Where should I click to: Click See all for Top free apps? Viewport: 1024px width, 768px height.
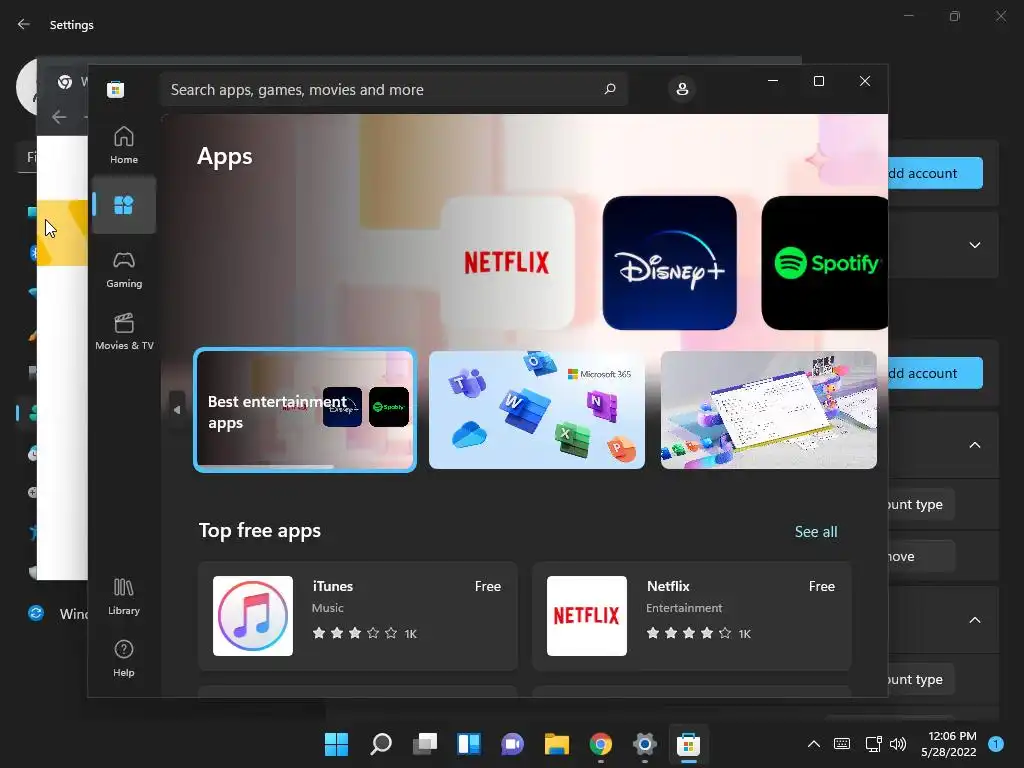click(816, 532)
